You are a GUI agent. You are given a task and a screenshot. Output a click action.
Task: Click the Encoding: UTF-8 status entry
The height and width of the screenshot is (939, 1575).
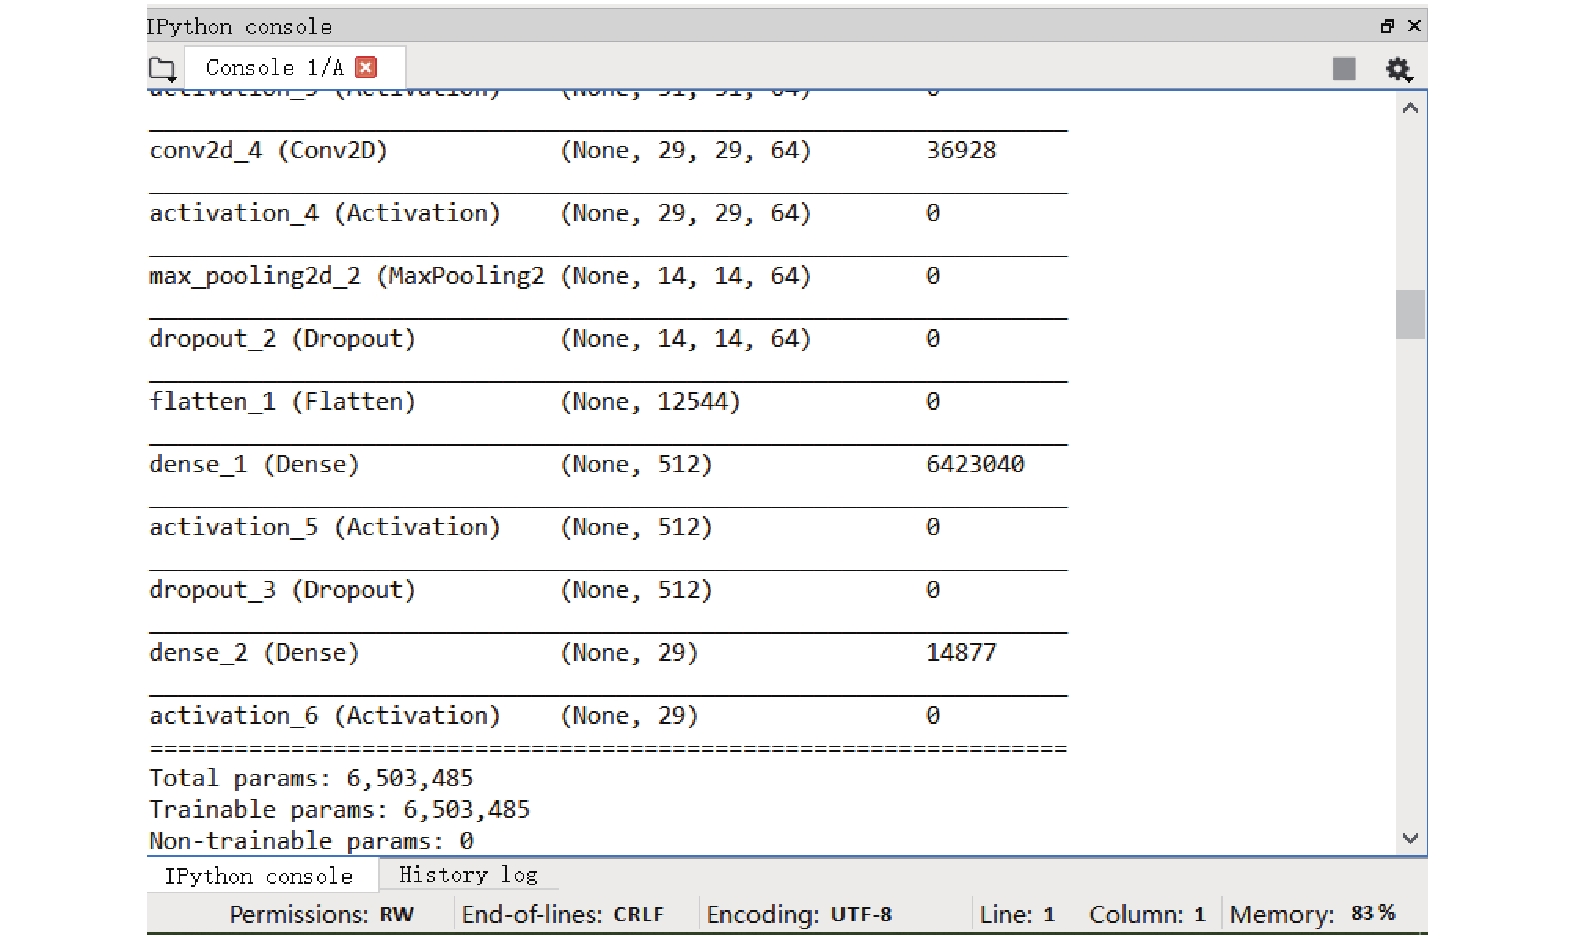799,914
